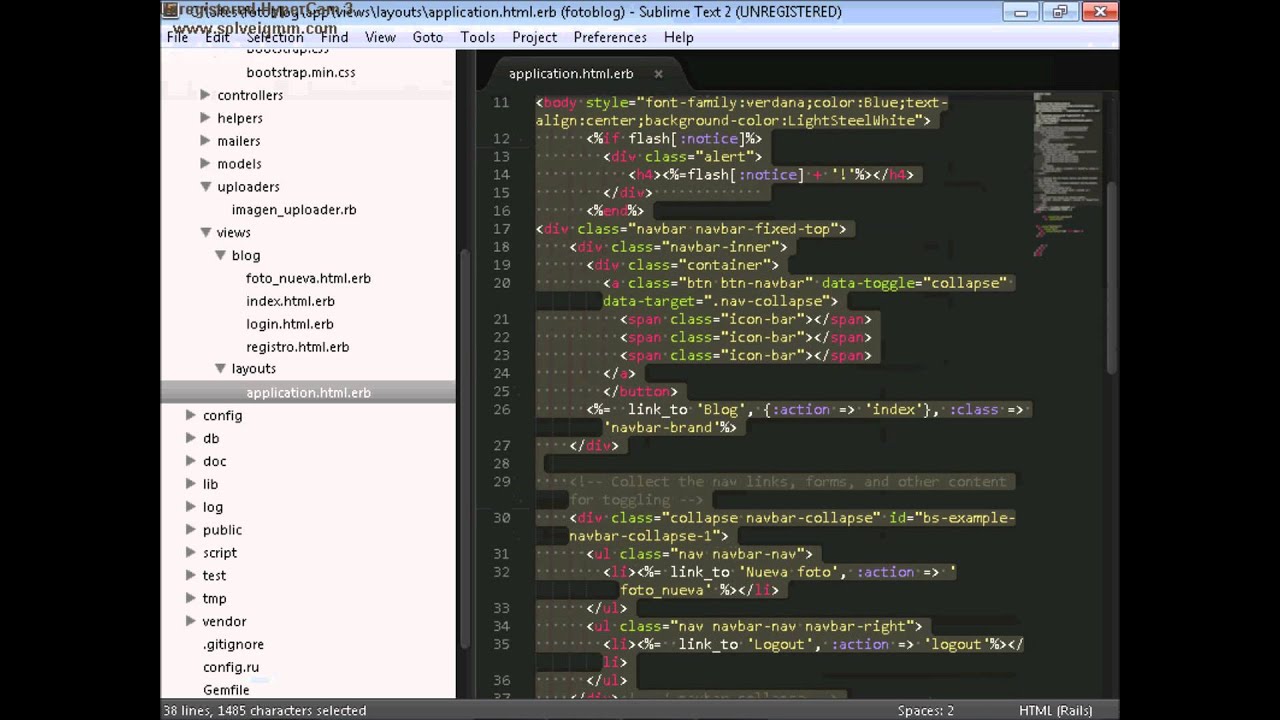
Task: Expand the lib folder arrow
Action: tap(190, 484)
